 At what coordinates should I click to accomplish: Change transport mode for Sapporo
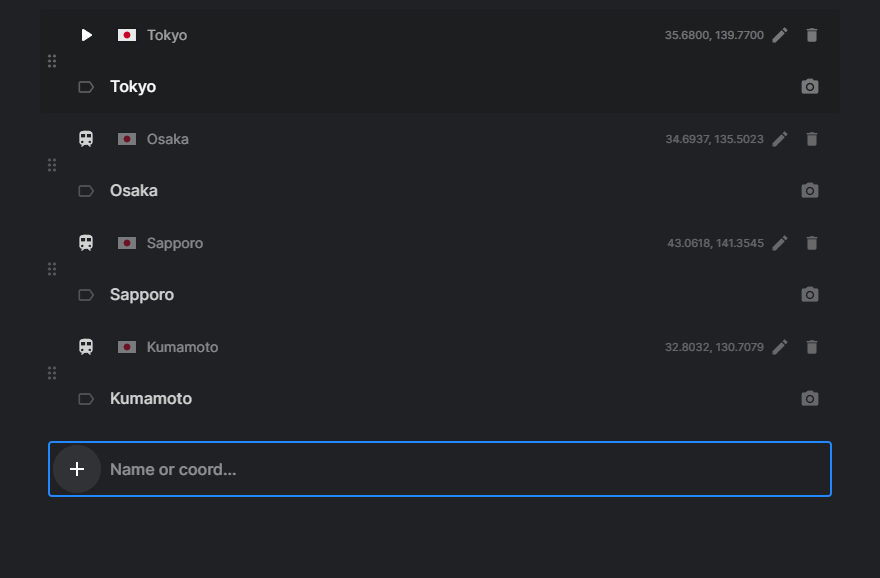[x=86, y=243]
